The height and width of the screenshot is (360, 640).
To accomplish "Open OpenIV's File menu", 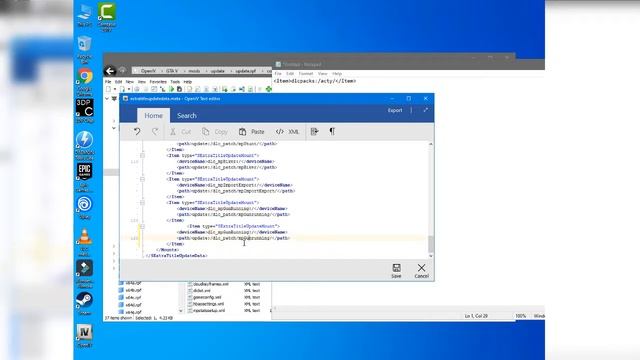I will coord(108,82).
